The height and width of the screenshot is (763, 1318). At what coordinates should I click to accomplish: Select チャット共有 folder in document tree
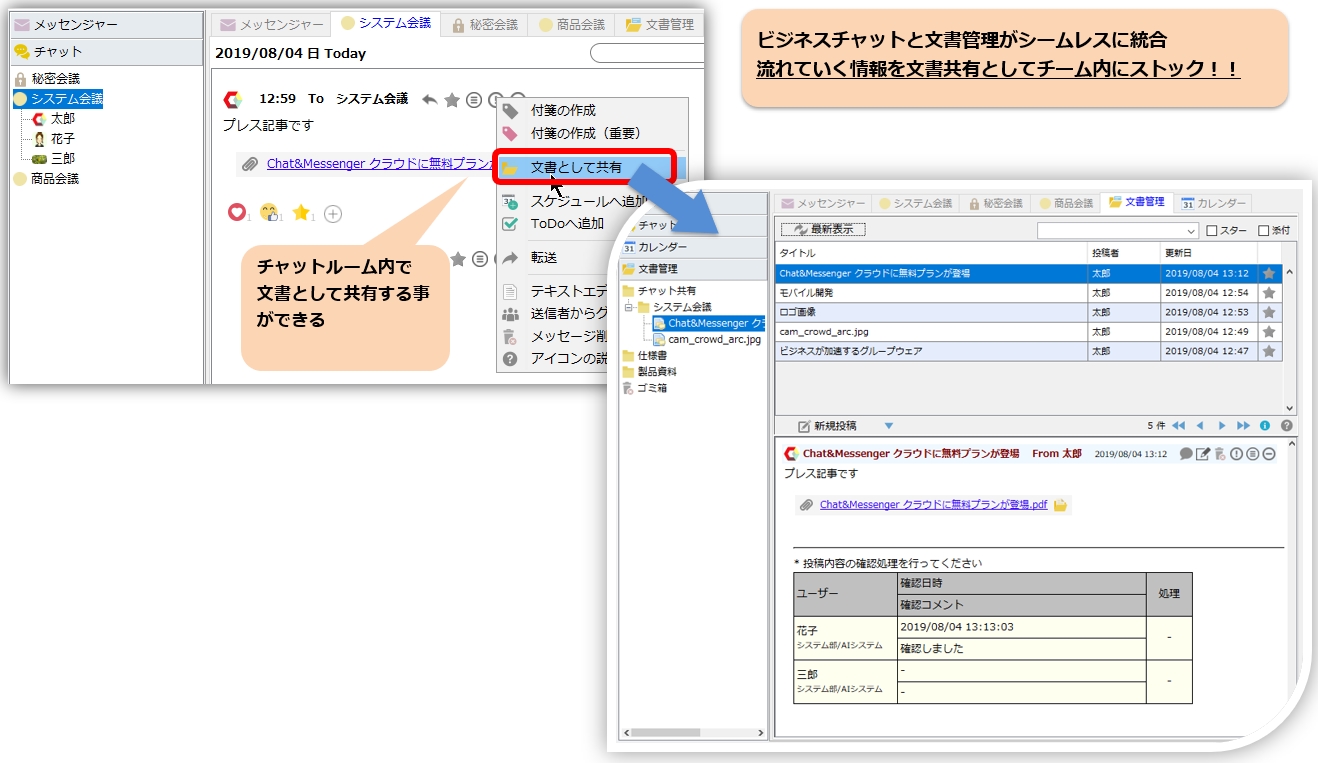pyautogui.click(x=666, y=290)
